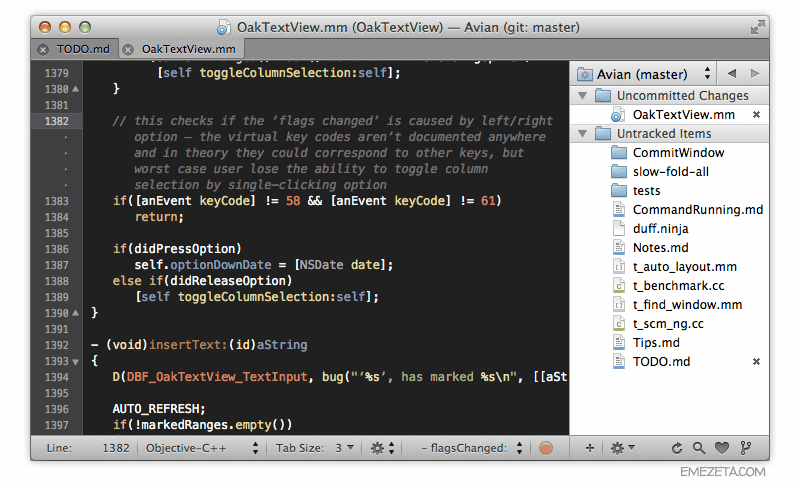The image size is (800, 487).
Task: Click the line number 1382 in status bar
Action: [x=116, y=448]
